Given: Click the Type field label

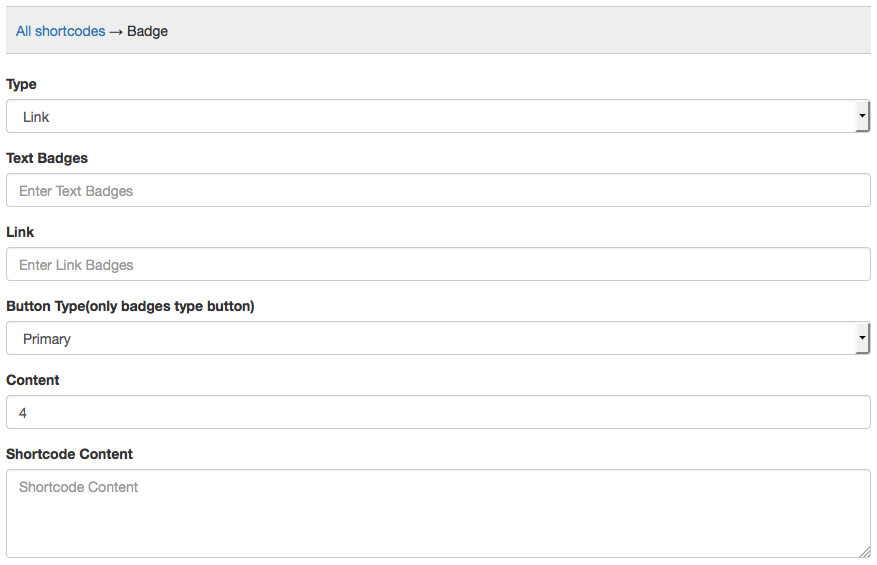Looking at the screenshot, I should pos(21,84).
